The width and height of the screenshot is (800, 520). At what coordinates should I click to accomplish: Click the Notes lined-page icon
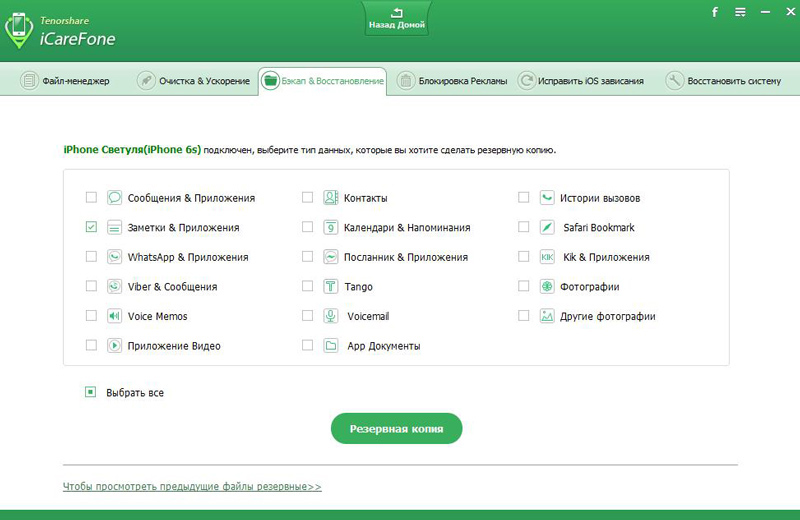114,227
